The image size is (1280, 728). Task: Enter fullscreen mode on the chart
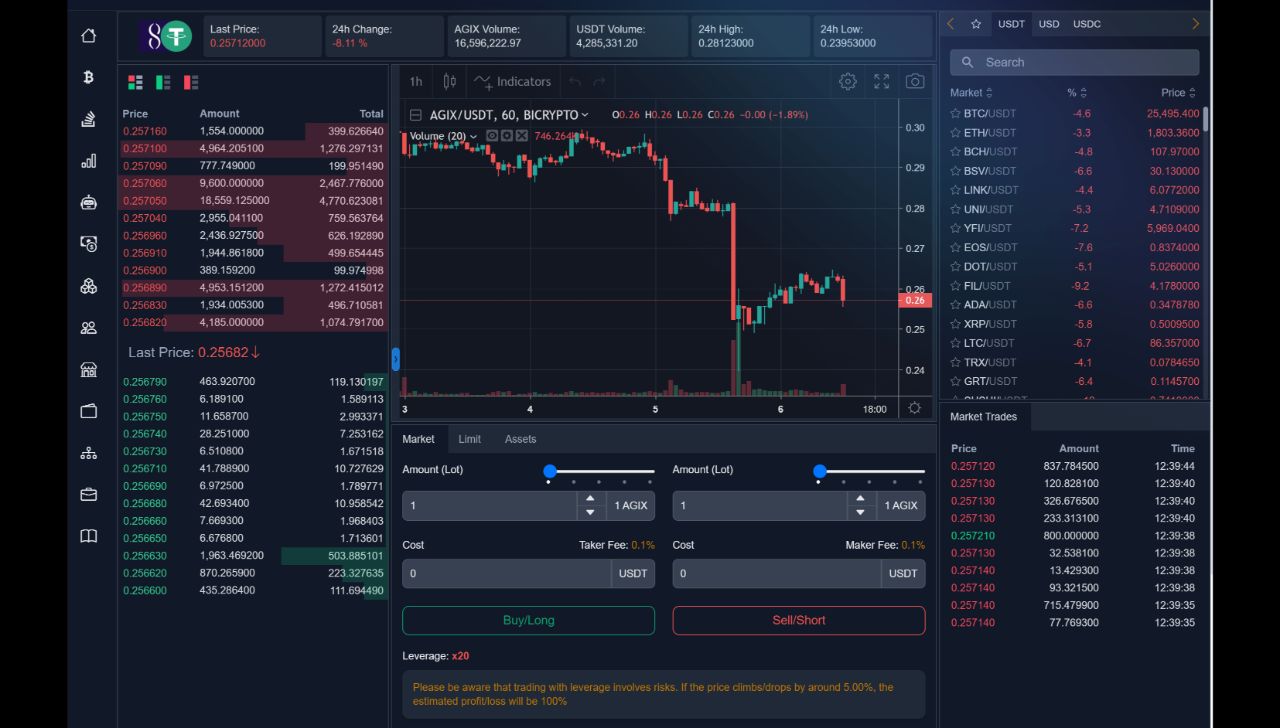pos(881,82)
